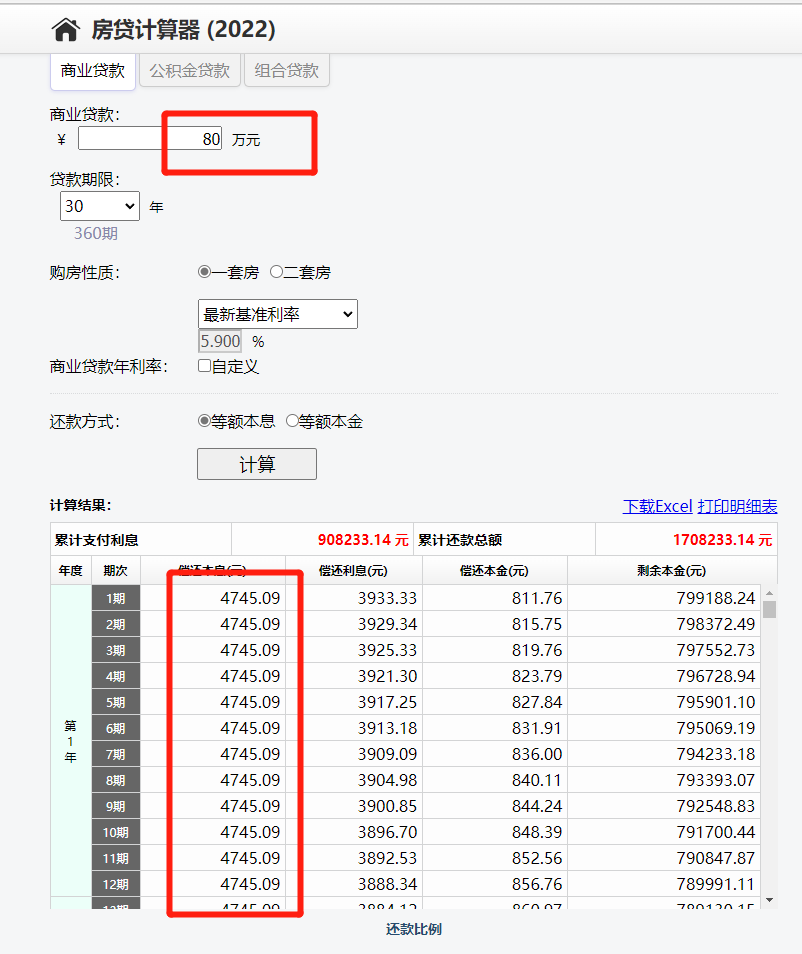802x954 pixels.
Task: Select the 一套房 radio button
Action: [x=205, y=272]
